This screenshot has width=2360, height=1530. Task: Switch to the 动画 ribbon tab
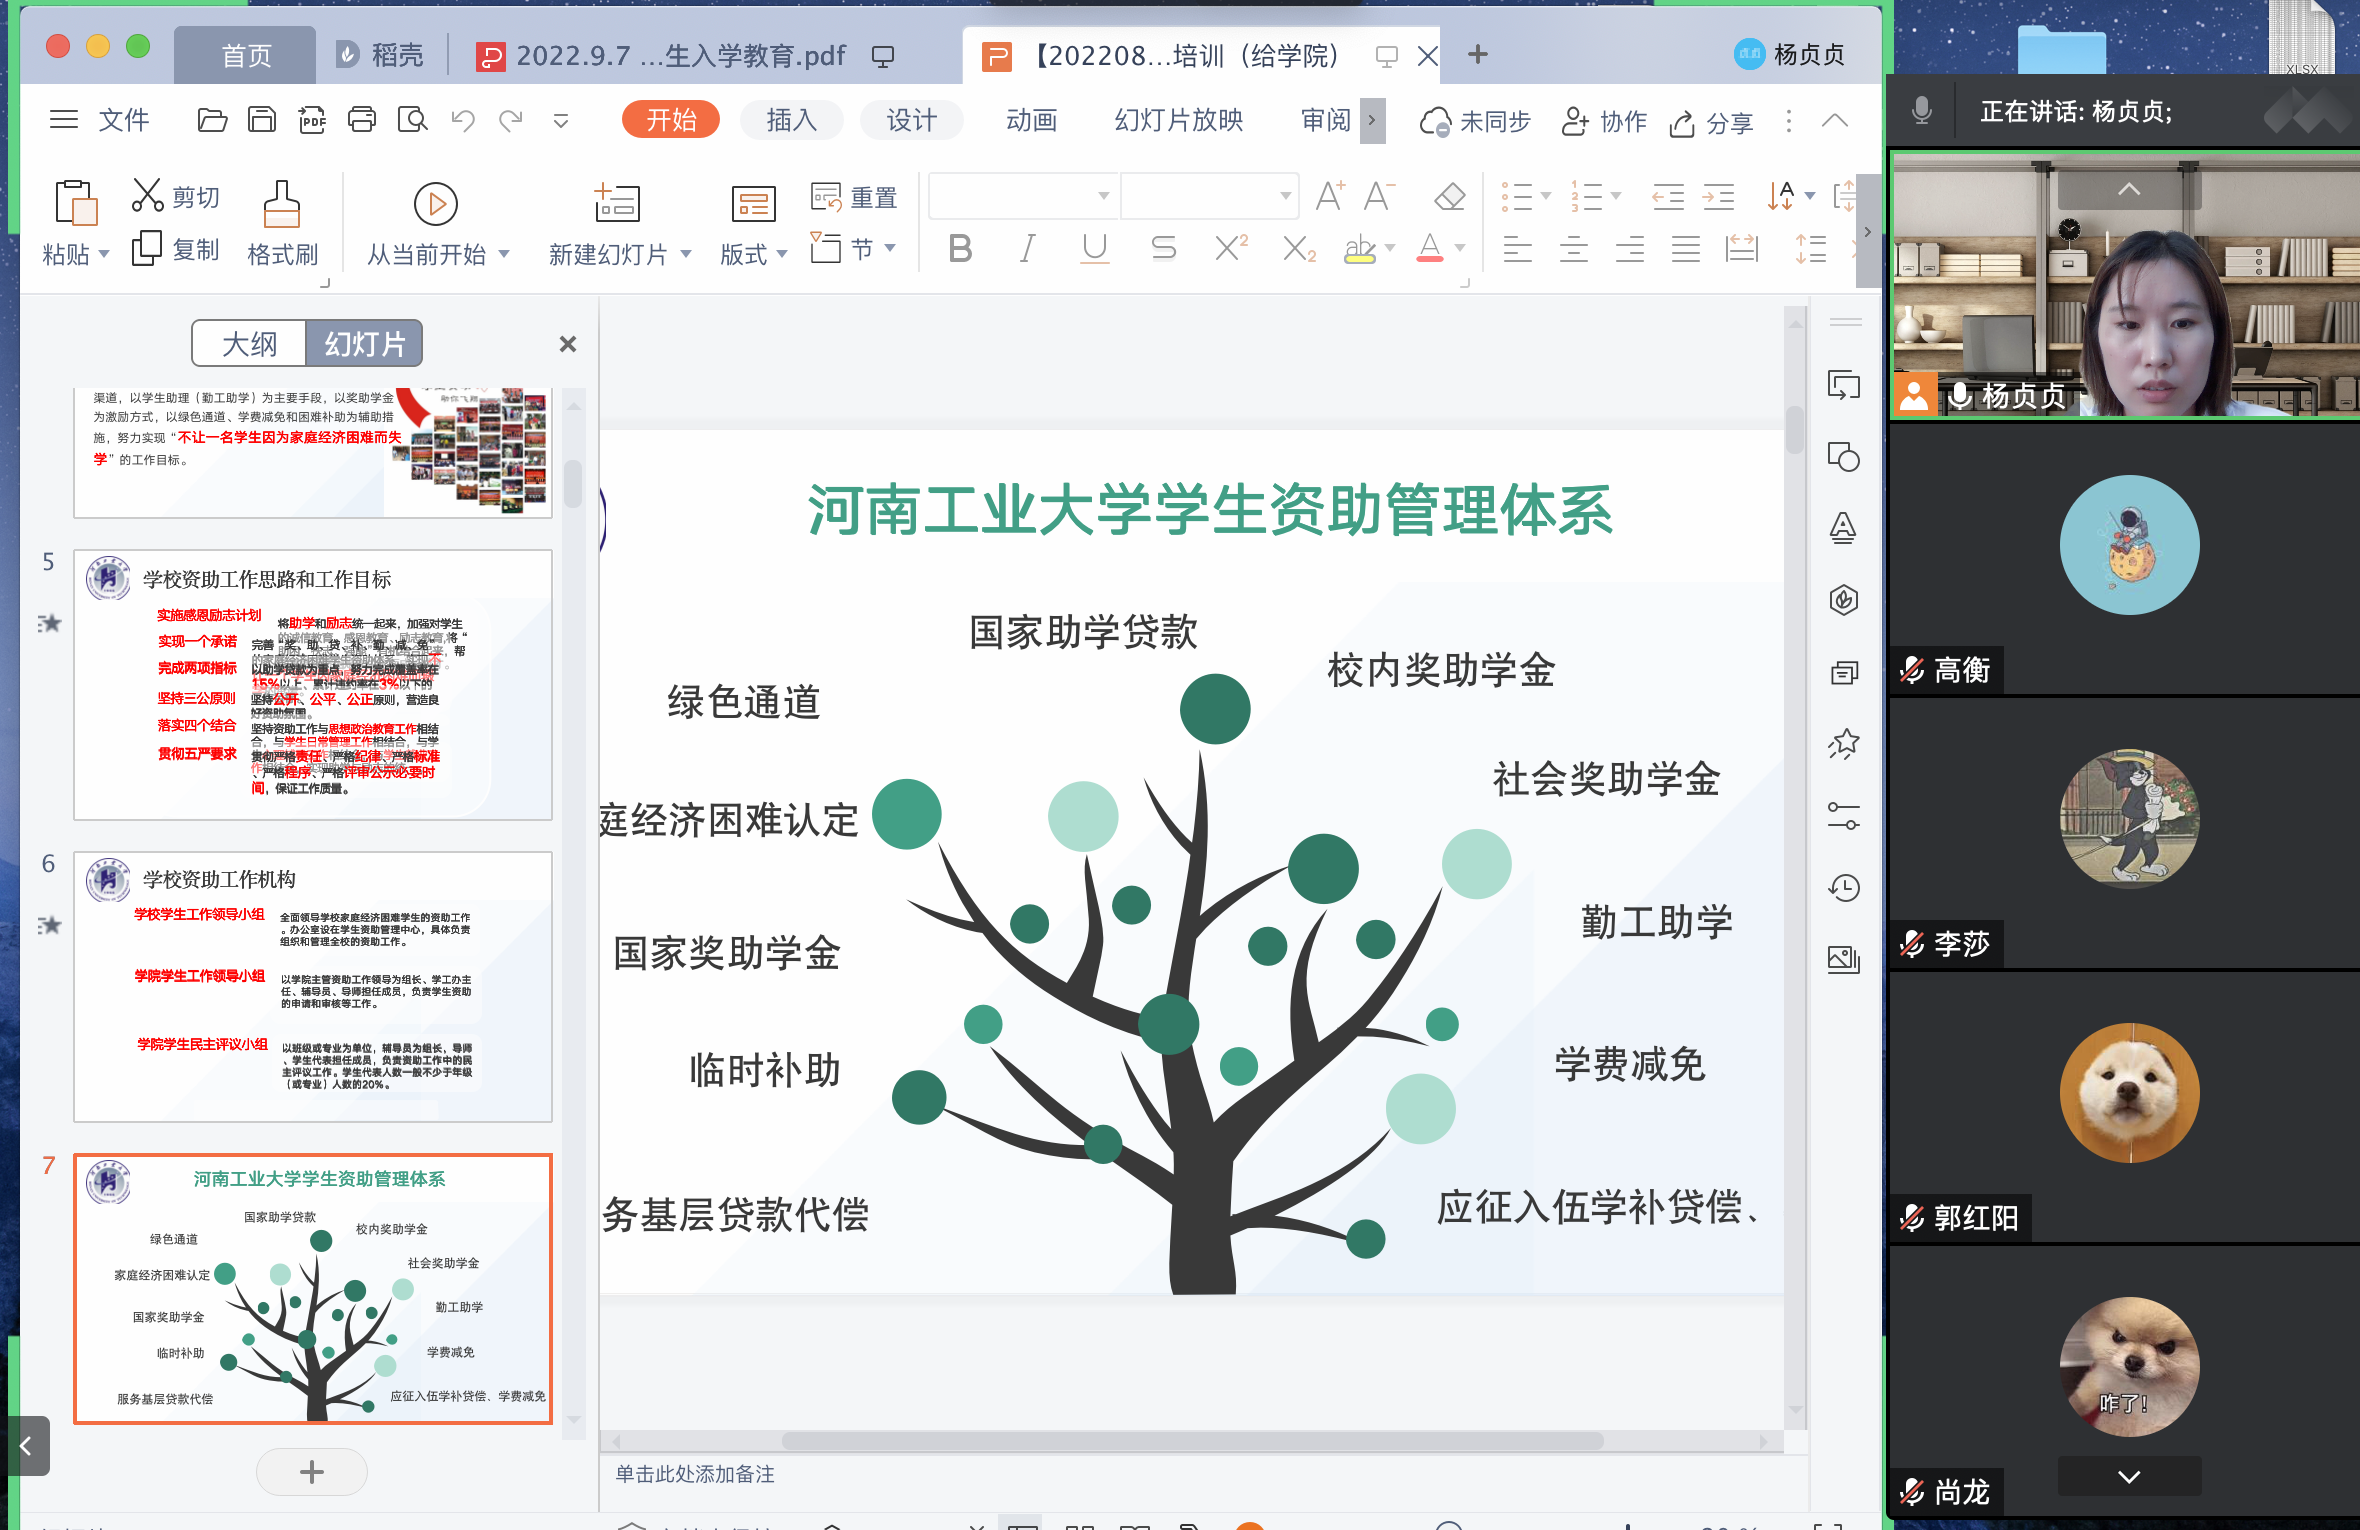pos(1031,121)
